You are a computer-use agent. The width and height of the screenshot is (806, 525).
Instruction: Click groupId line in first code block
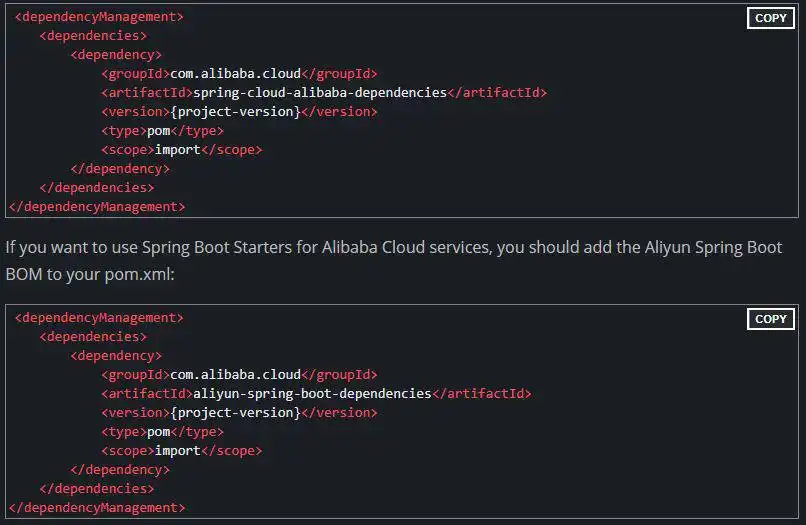click(x=239, y=74)
